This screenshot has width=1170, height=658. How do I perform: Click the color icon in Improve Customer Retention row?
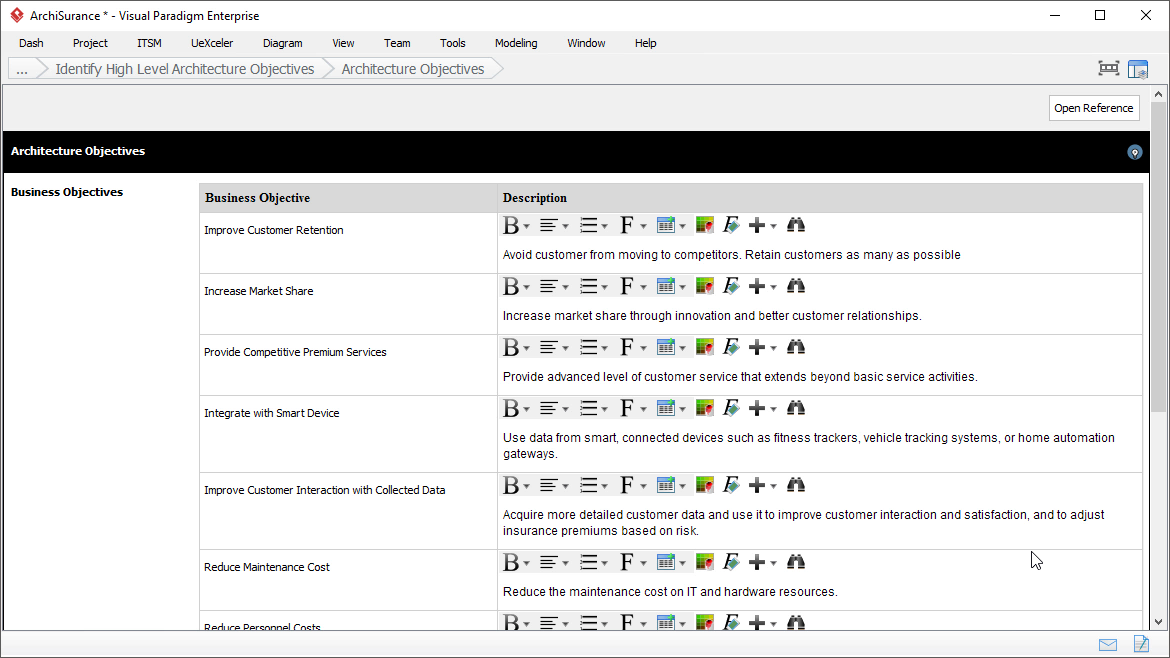(x=704, y=225)
